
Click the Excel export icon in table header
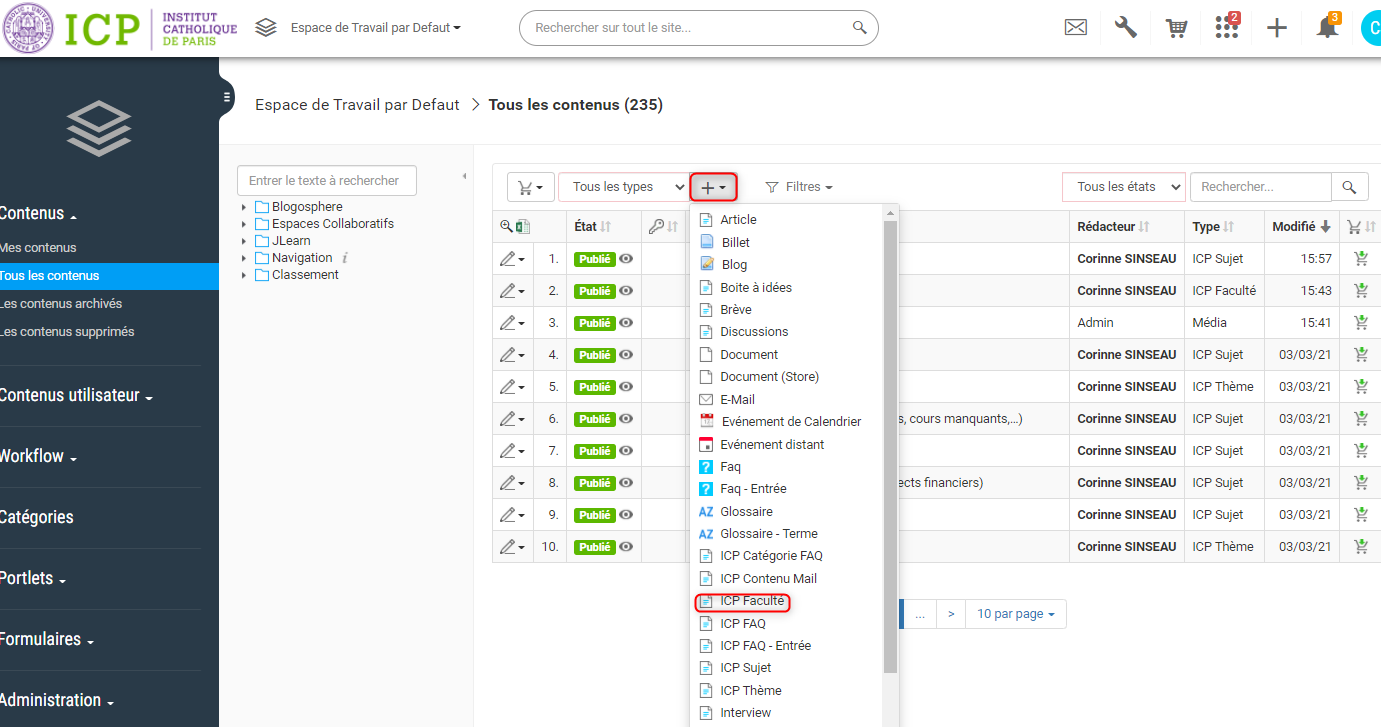coord(523,227)
